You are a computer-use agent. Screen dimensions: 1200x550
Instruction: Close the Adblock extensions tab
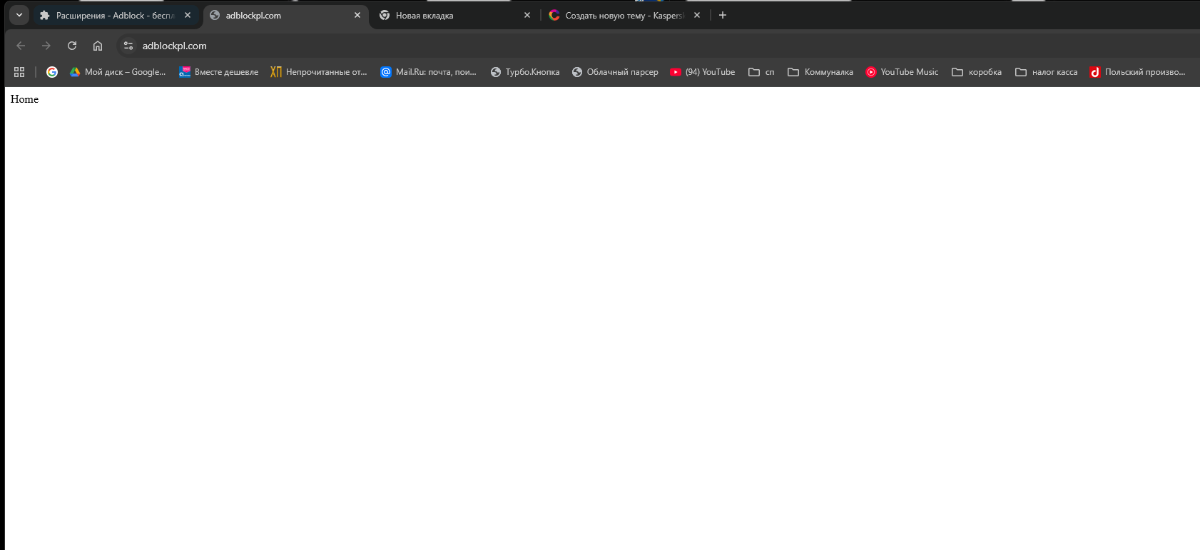pos(187,15)
